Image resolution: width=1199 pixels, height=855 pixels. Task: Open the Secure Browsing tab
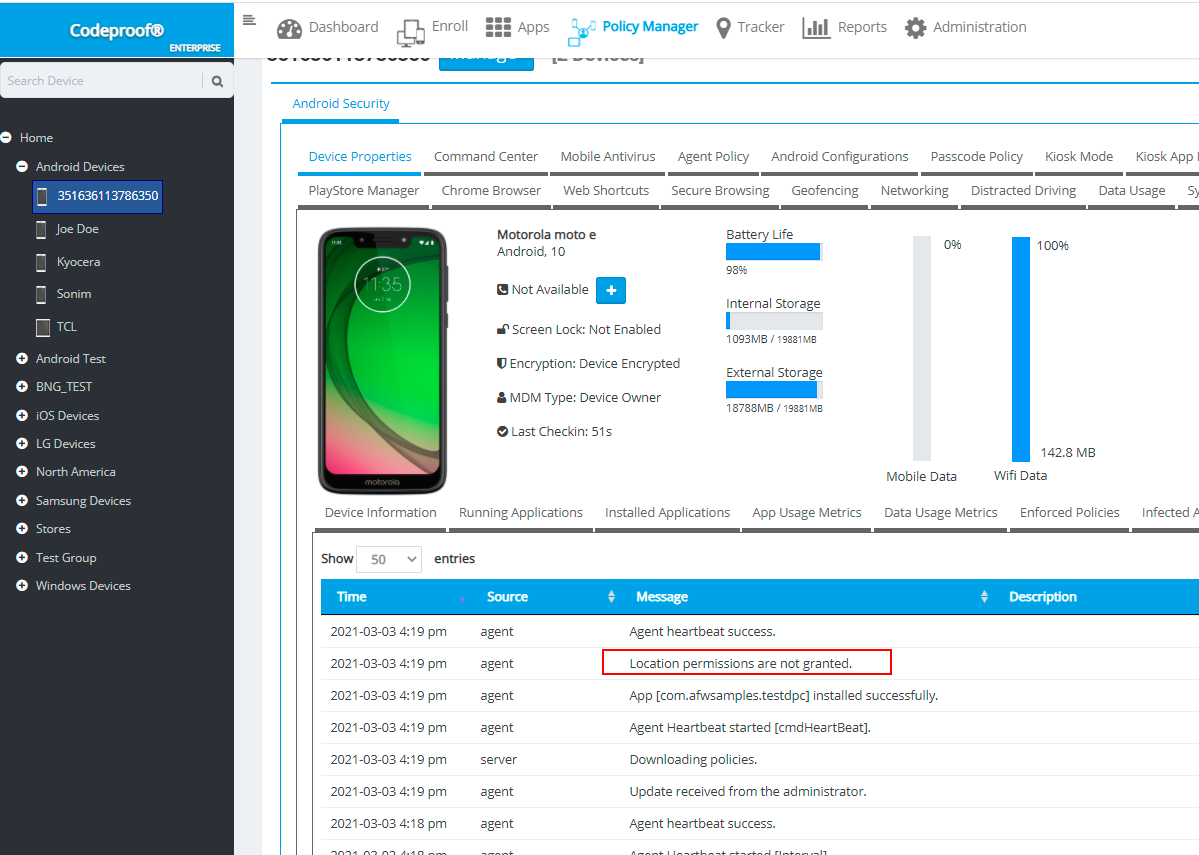[720, 191]
